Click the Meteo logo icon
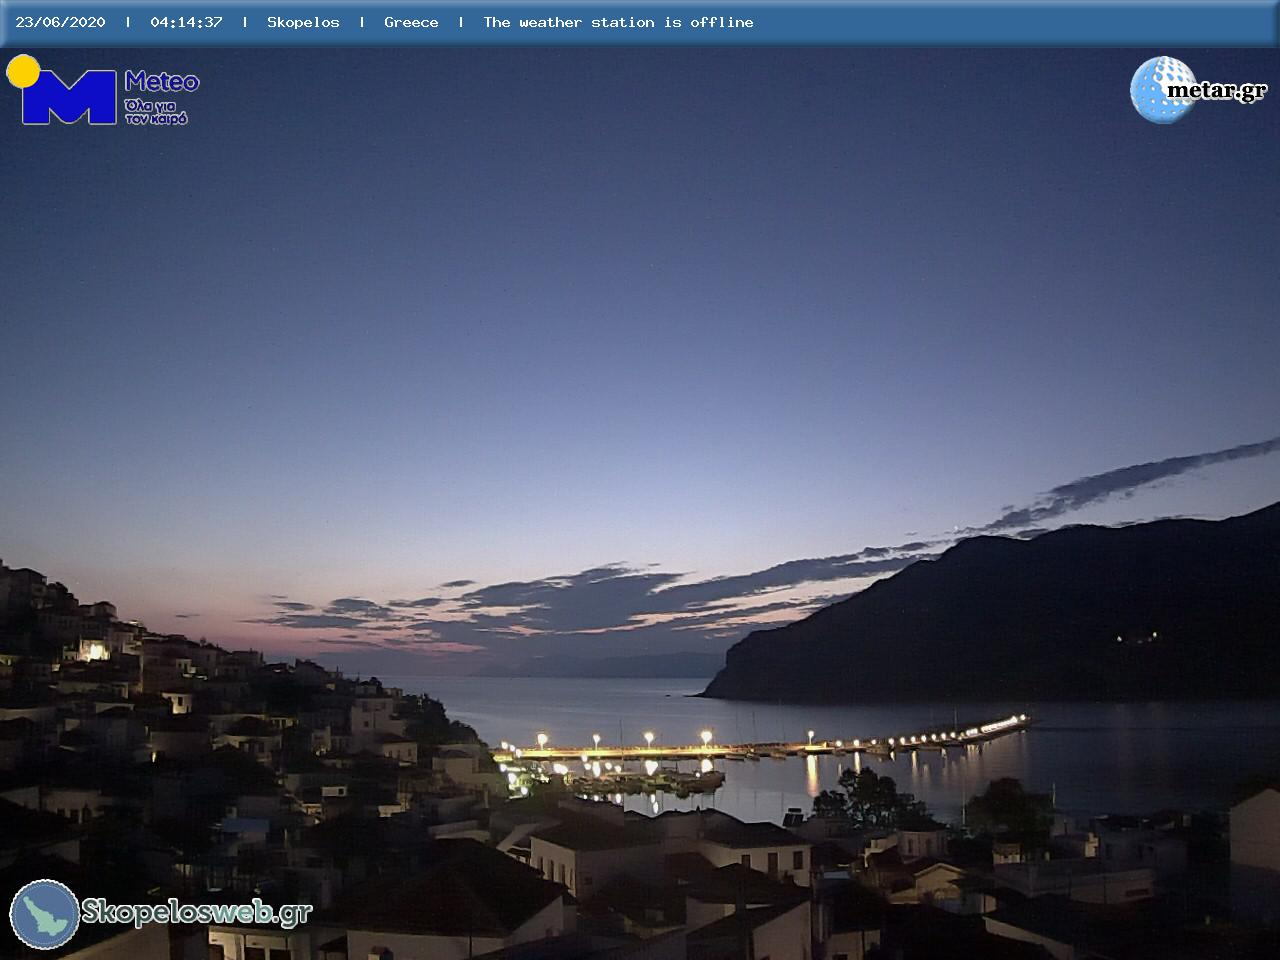This screenshot has width=1280, height=960. [62, 90]
